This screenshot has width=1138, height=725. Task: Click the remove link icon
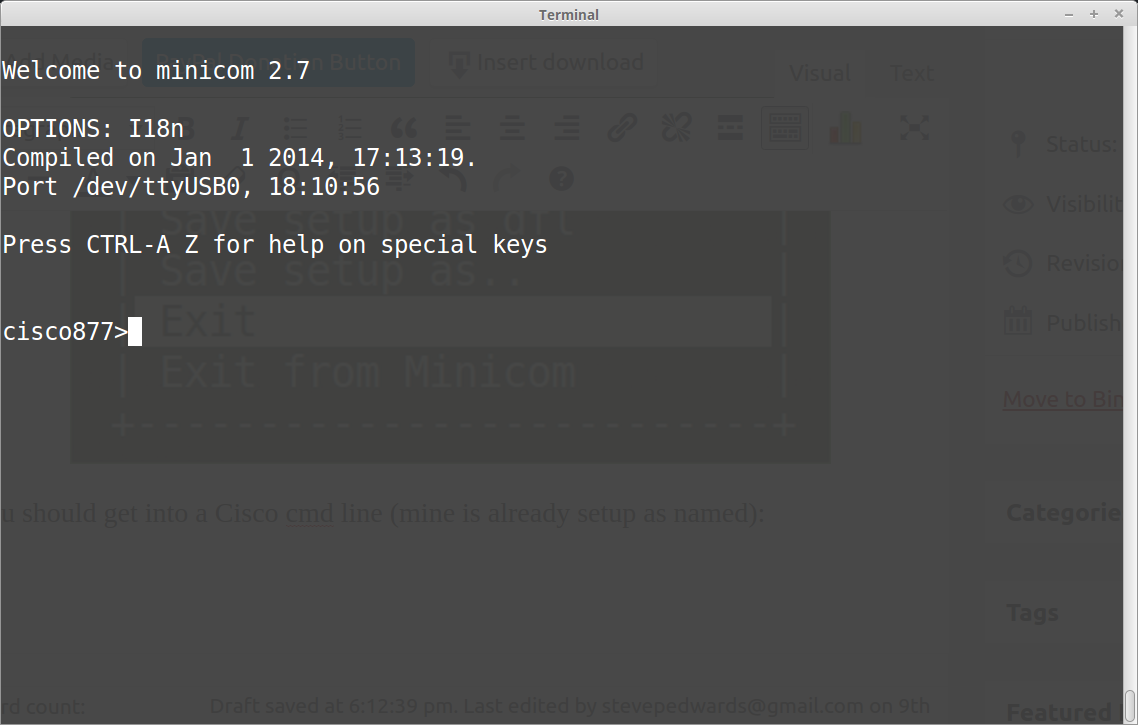(x=676, y=128)
